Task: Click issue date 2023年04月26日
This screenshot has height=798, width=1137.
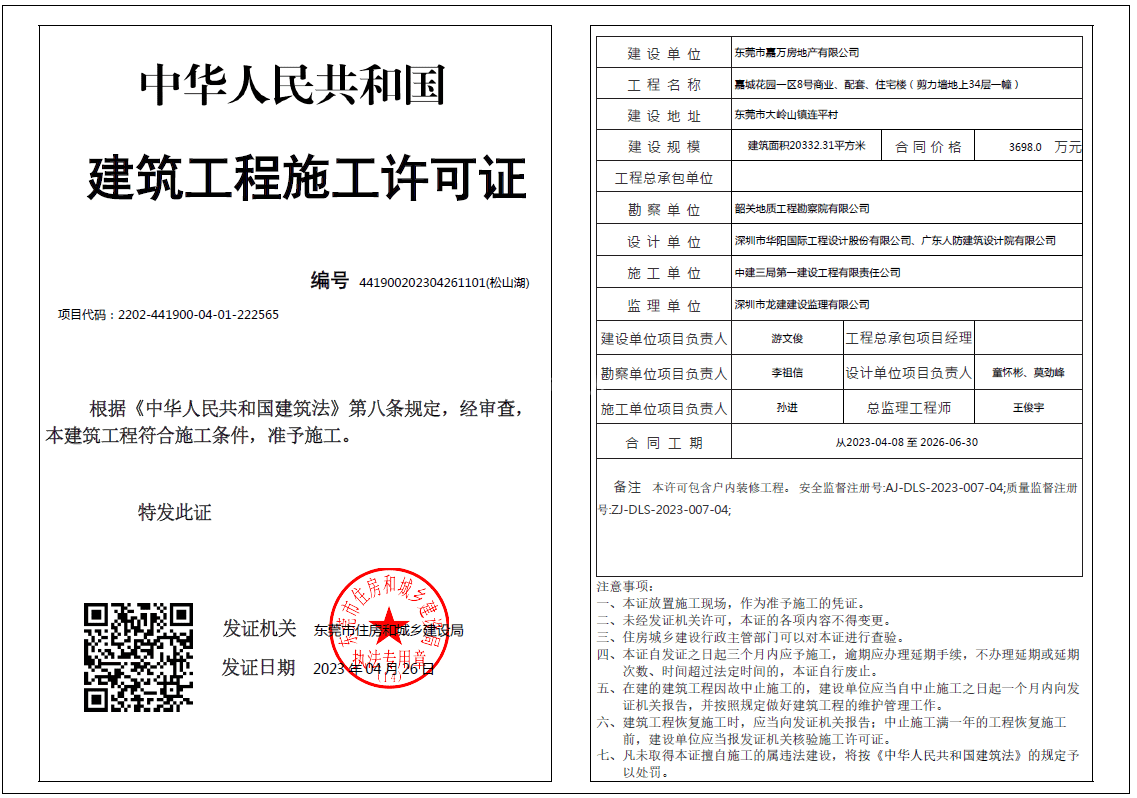Action: click(x=374, y=668)
